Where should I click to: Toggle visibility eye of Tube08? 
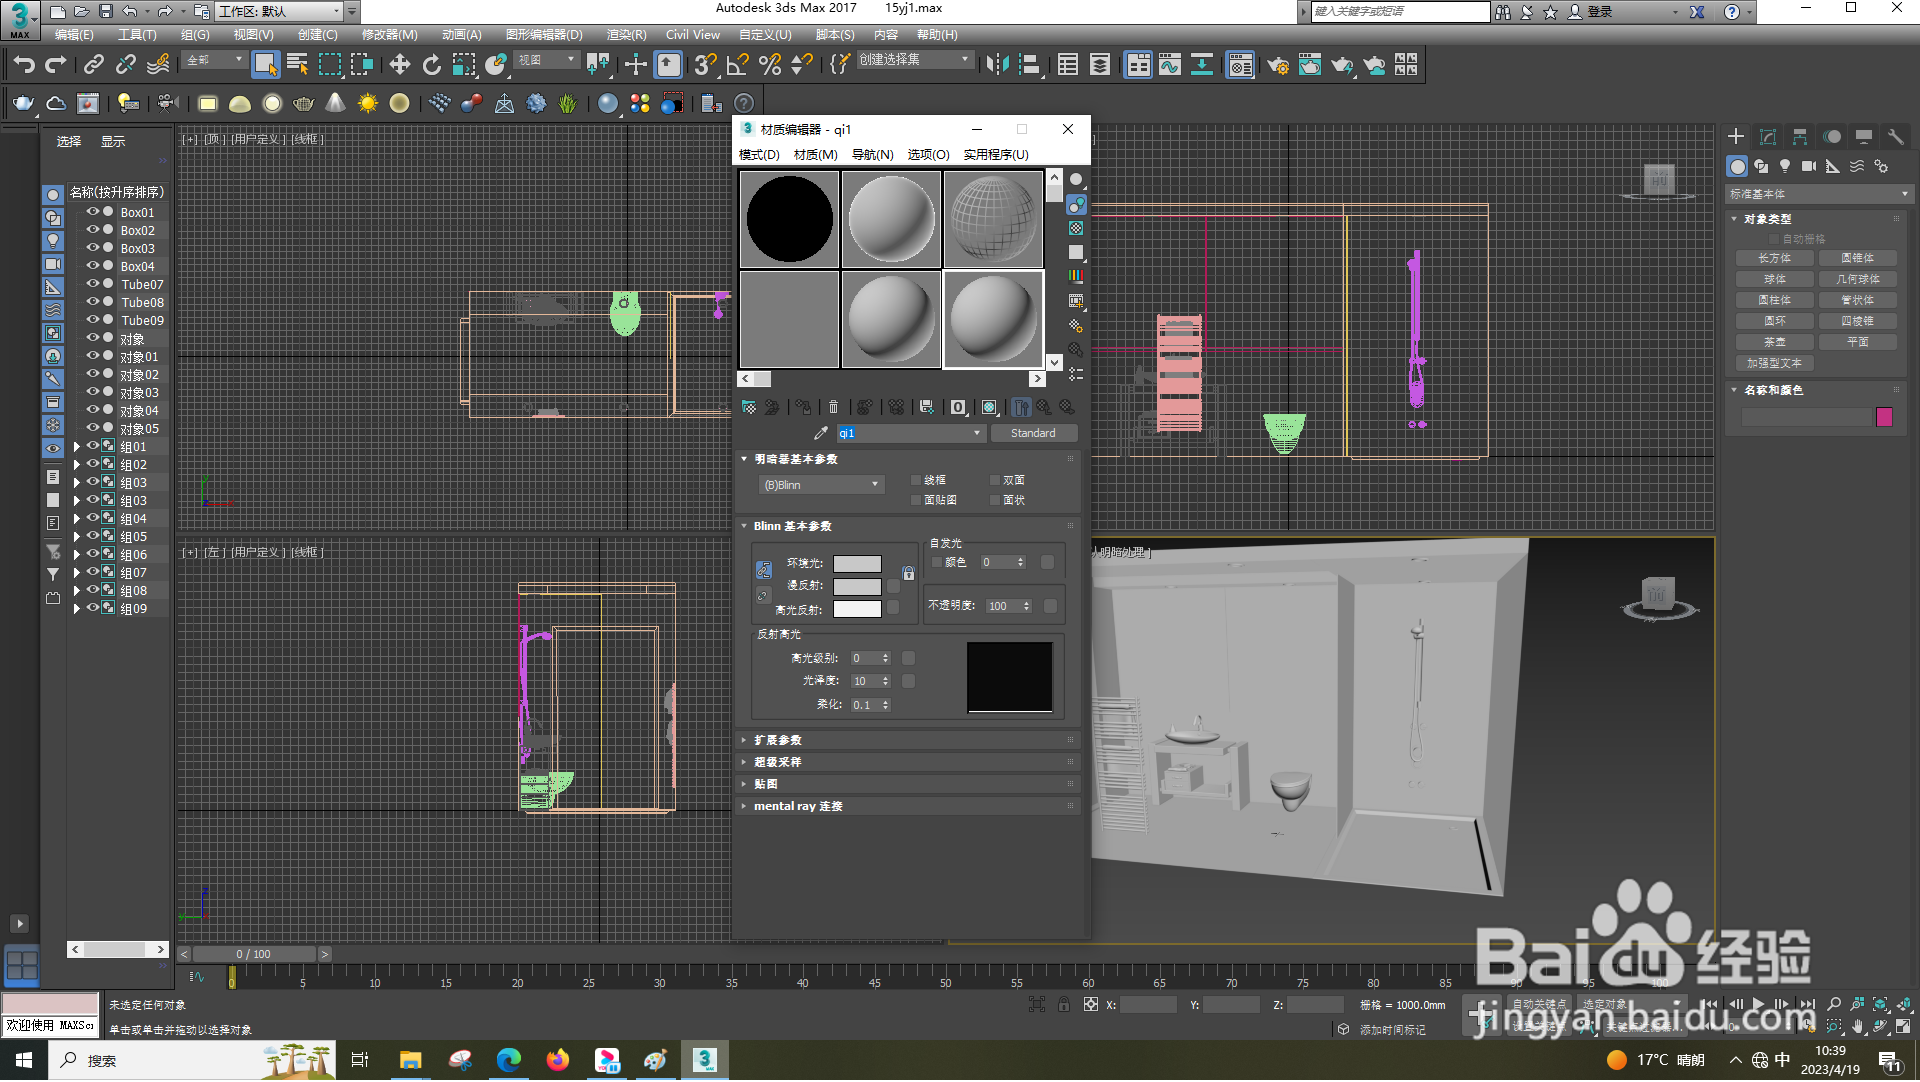pyautogui.click(x=93, y=302)
